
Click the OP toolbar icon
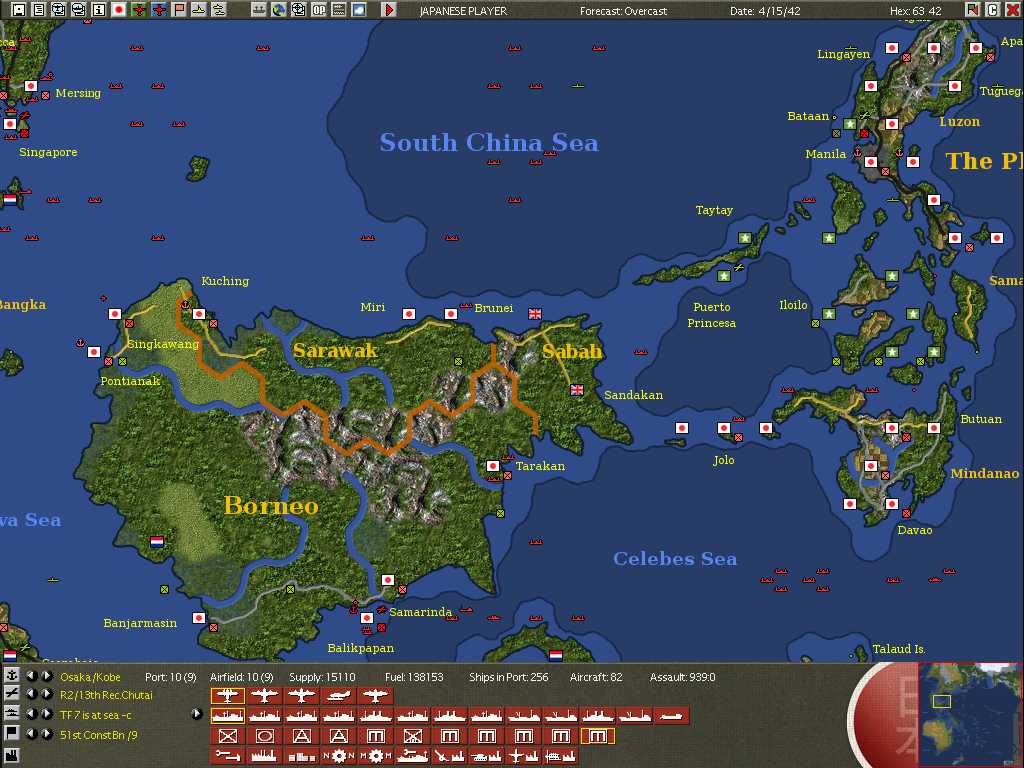click(x=319, y=10)
